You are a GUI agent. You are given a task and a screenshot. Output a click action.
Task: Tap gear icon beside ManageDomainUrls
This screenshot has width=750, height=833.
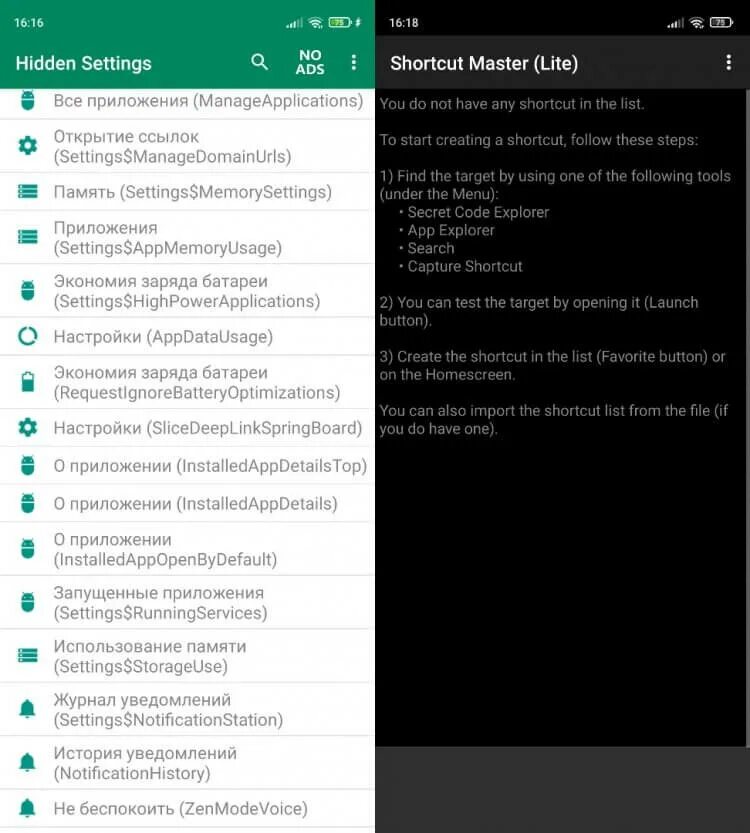point(28,145)
